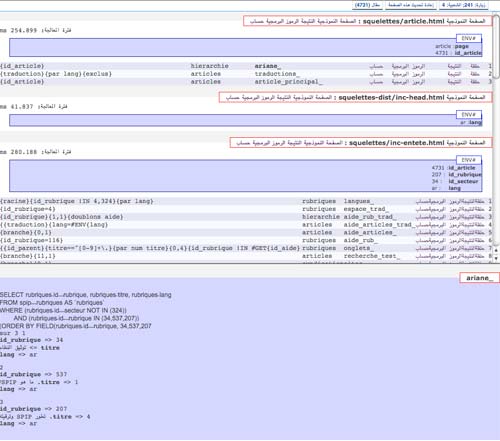Image resolution: width=500 pixels, height=441 pixels.
Task: Select the {id_rubrique=116} criteria cell
Action: (x=31, y=240)
